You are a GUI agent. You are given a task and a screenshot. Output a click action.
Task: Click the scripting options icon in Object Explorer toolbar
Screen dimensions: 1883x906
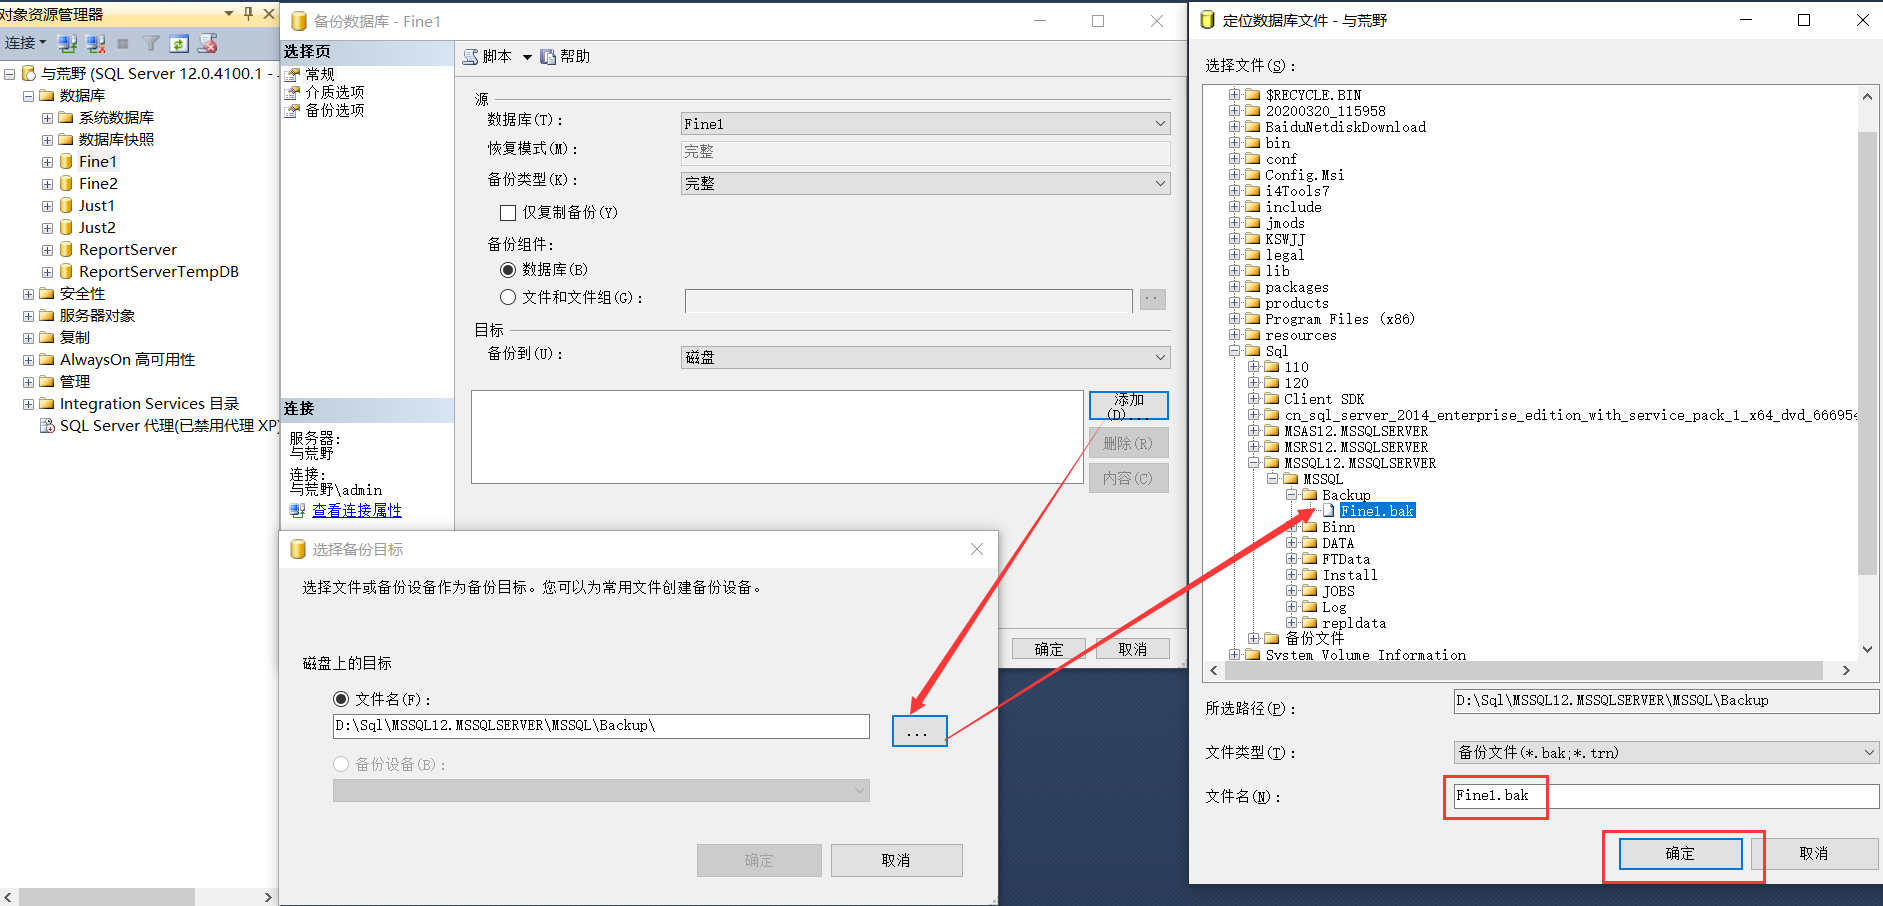click(207, 43)
